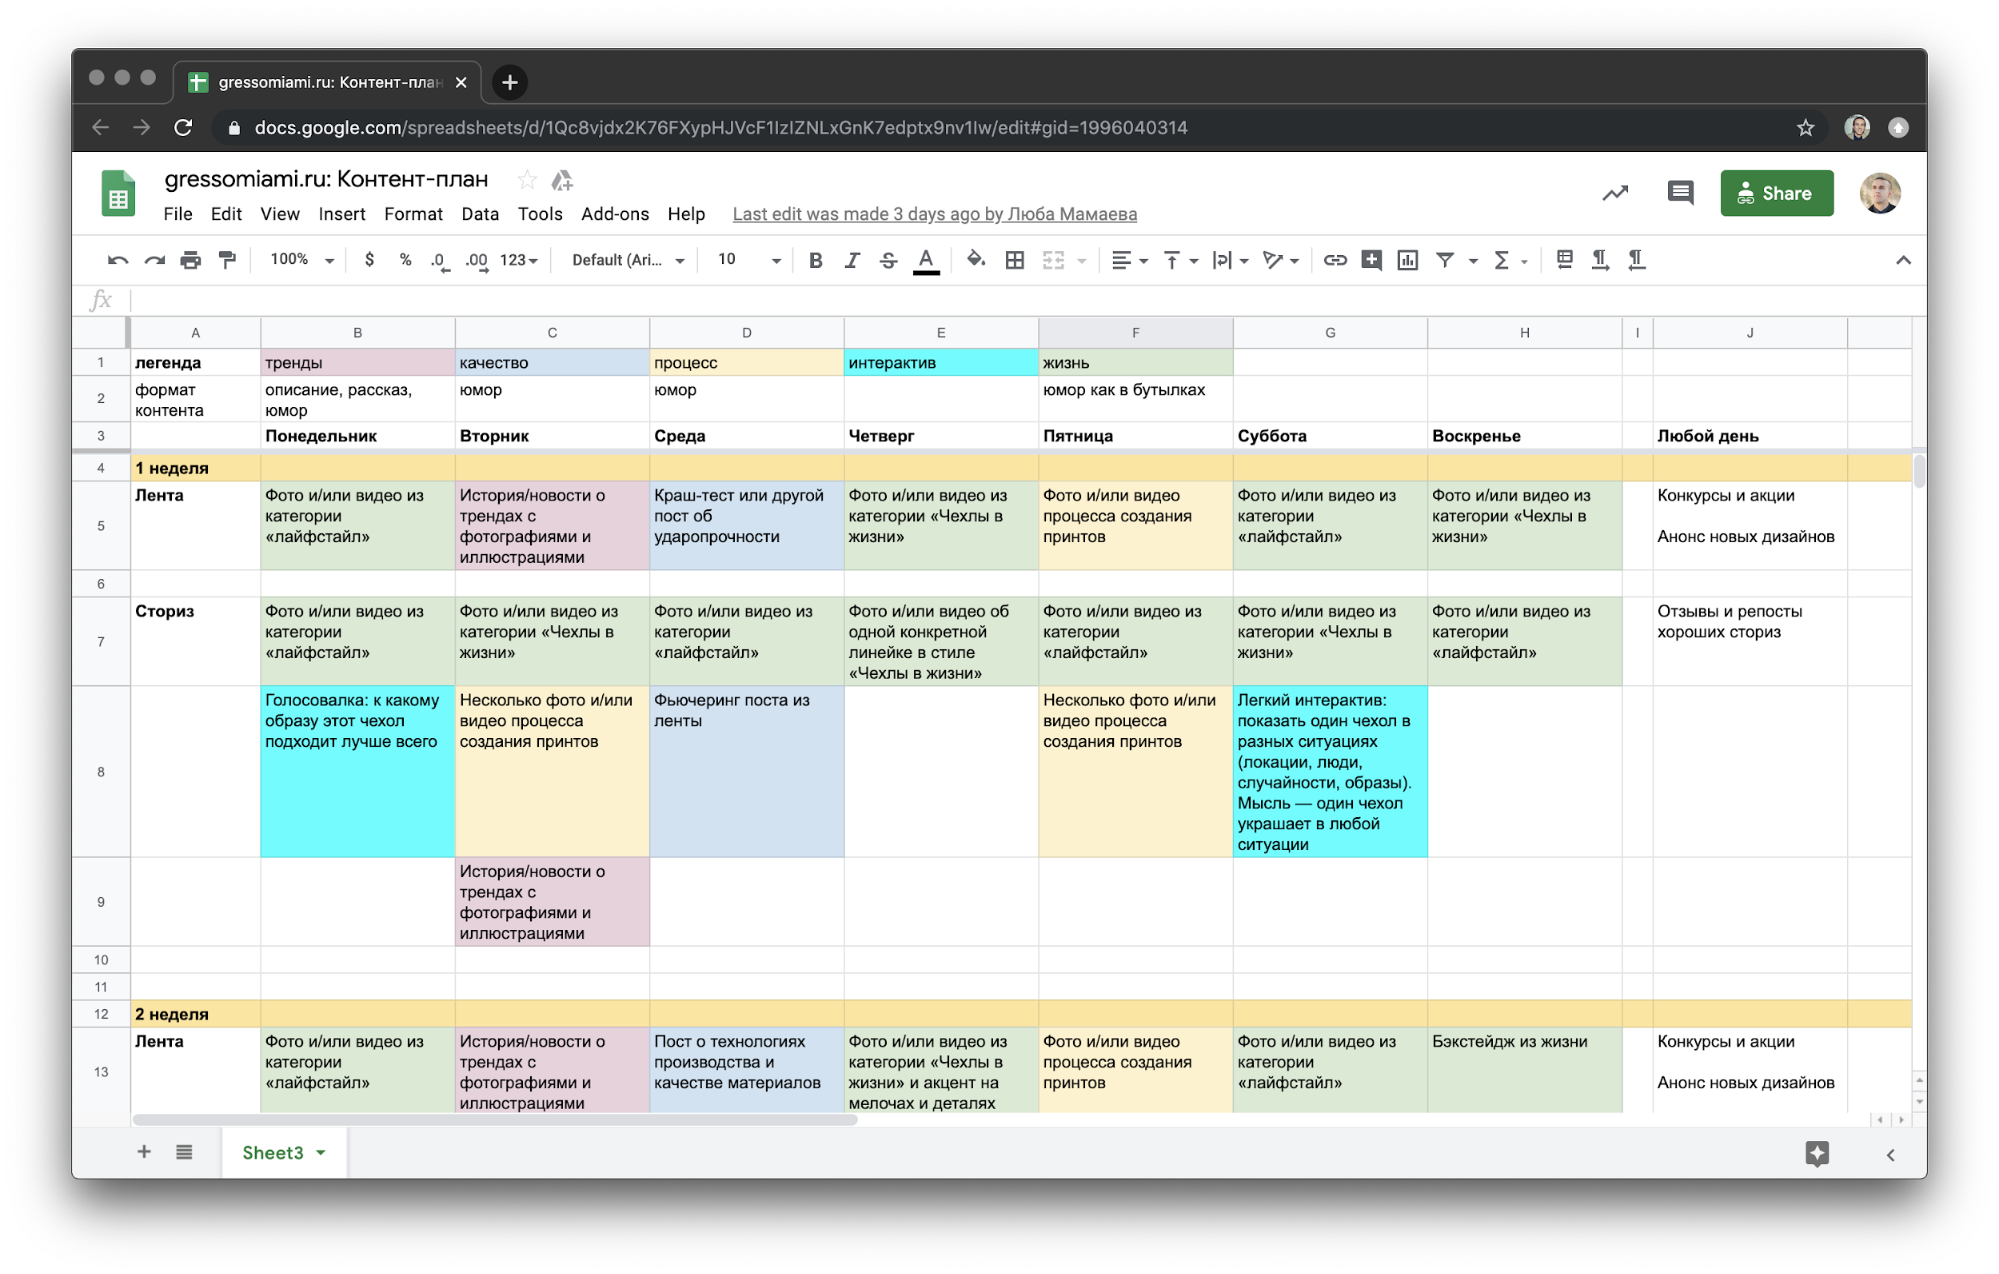The height and width of the screenshot is (1274, 1999).
Task: Open the Format menu
Action: [413, 214]
